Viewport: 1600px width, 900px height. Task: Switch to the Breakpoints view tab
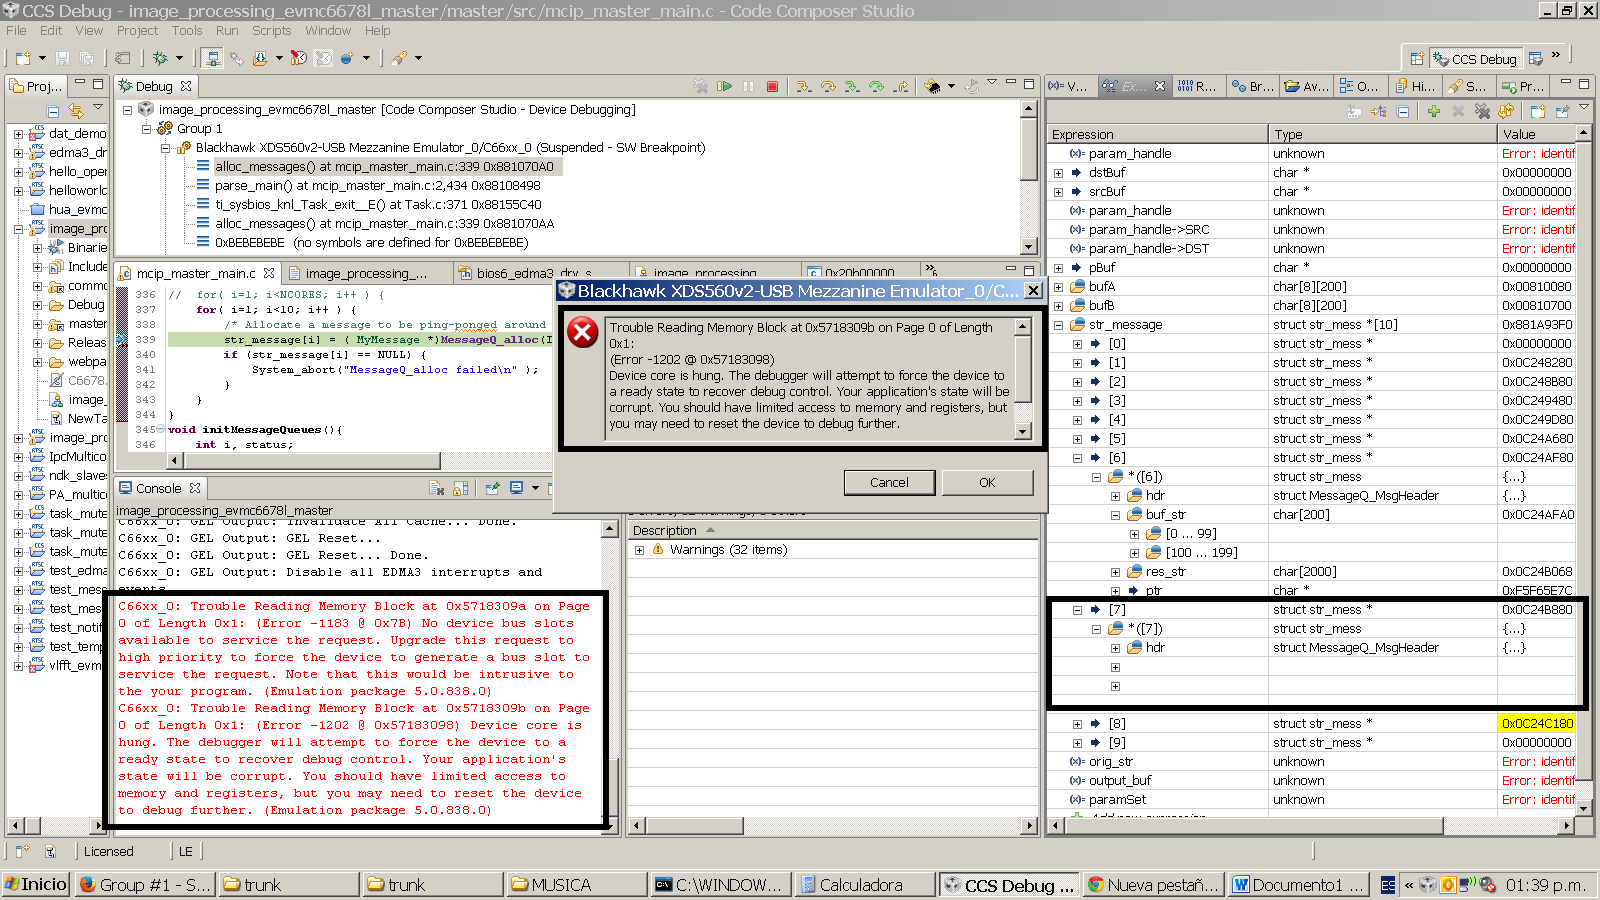tap(1252, 86)
